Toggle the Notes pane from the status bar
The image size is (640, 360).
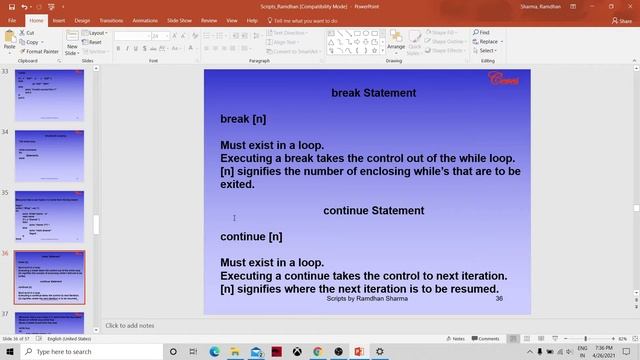click(x=456, y=339)
